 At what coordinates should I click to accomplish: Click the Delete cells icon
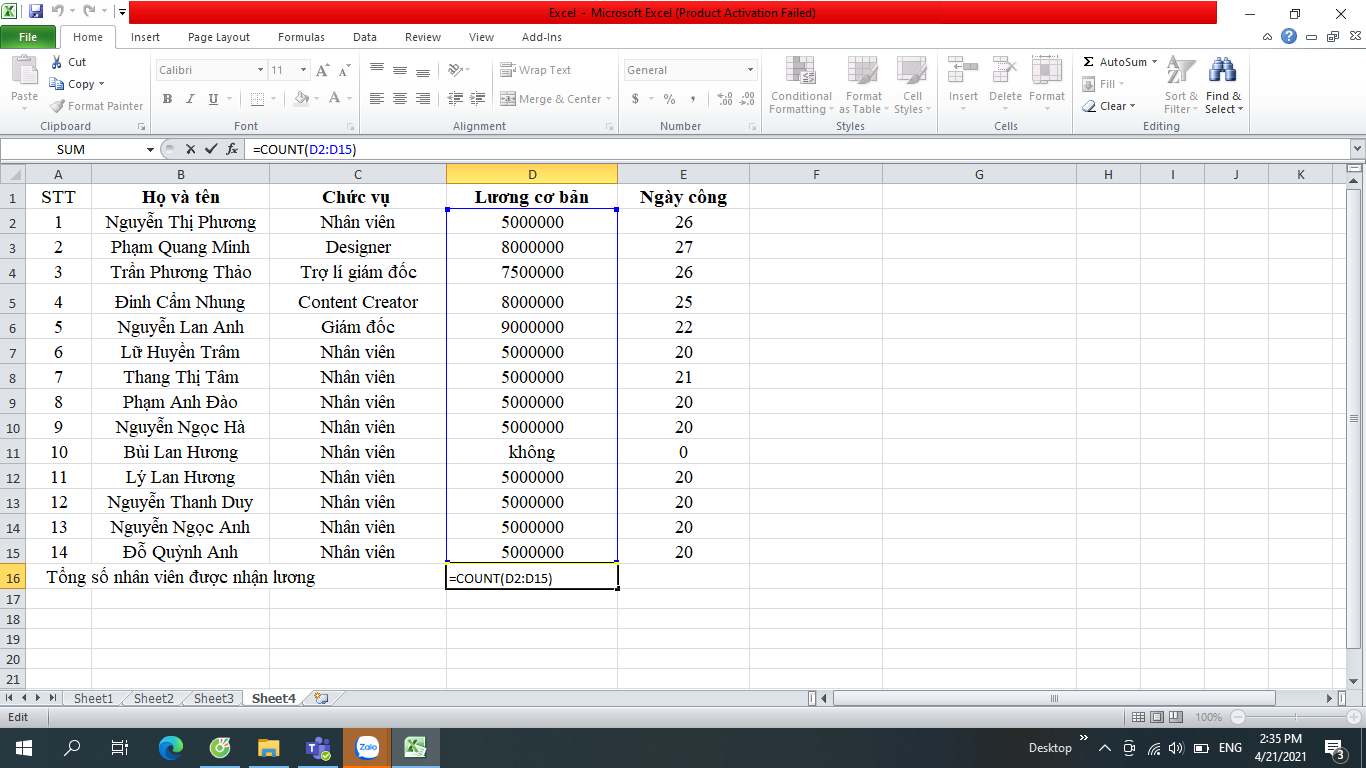coord(1005,71)
